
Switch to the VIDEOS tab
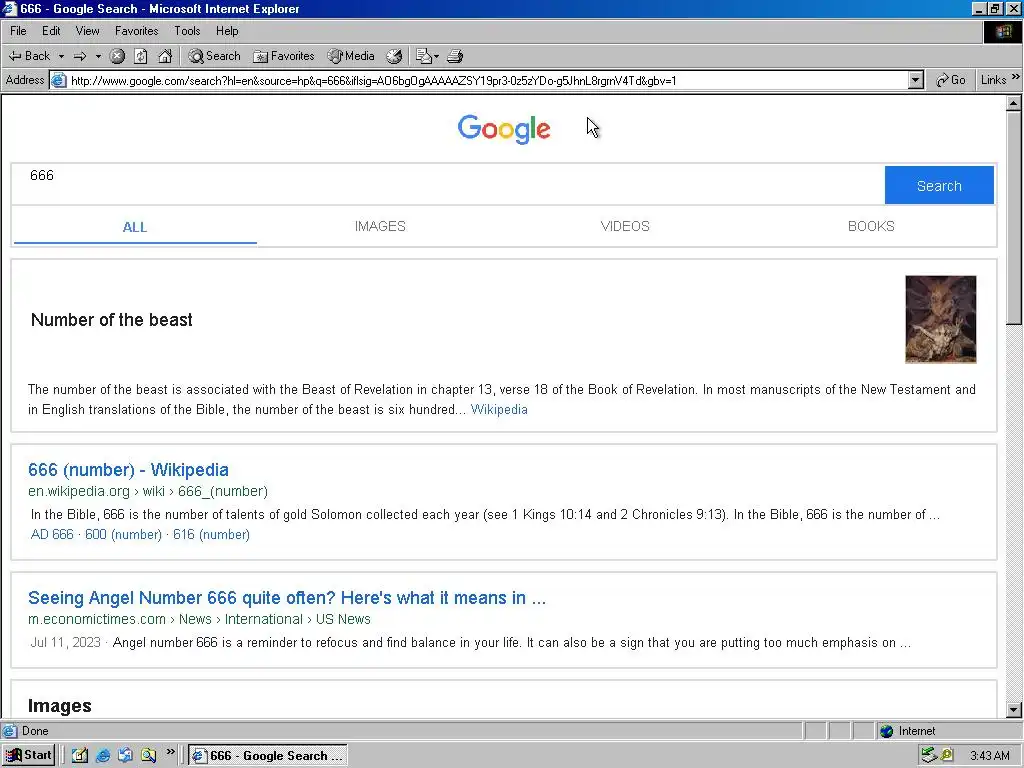click(625, 226)
